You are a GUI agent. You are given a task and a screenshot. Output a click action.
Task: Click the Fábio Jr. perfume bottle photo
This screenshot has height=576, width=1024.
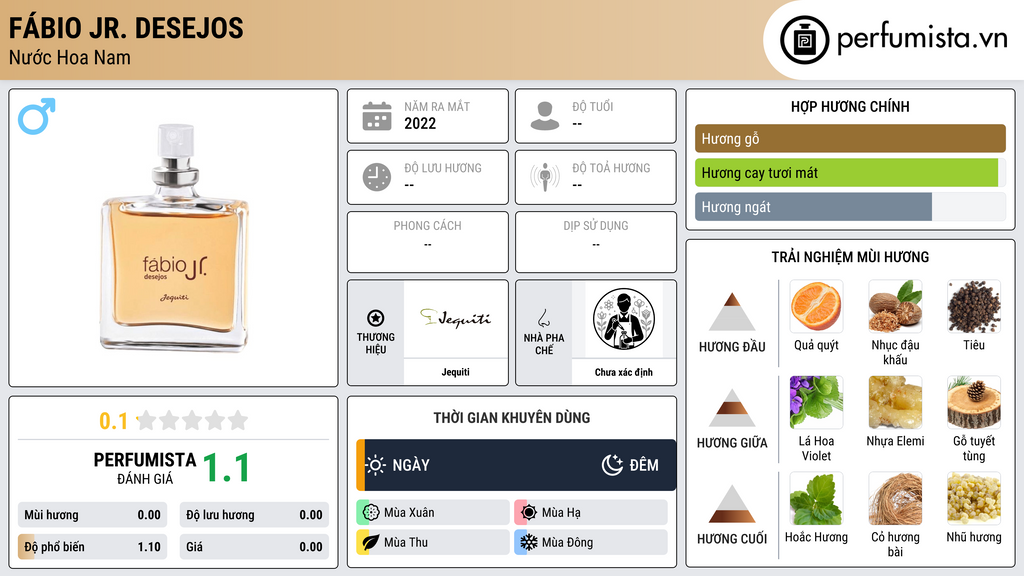[174, 237]
